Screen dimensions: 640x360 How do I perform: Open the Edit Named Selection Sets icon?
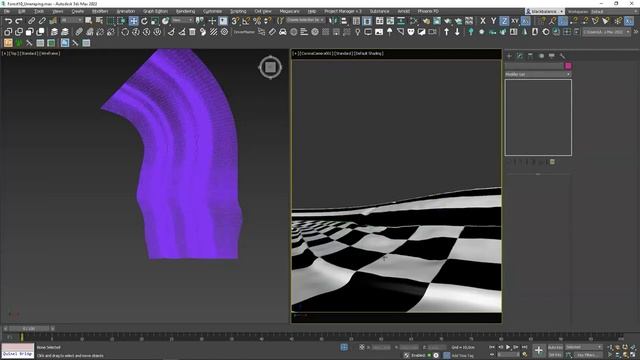pyautogui.click(x=280, y=21)
